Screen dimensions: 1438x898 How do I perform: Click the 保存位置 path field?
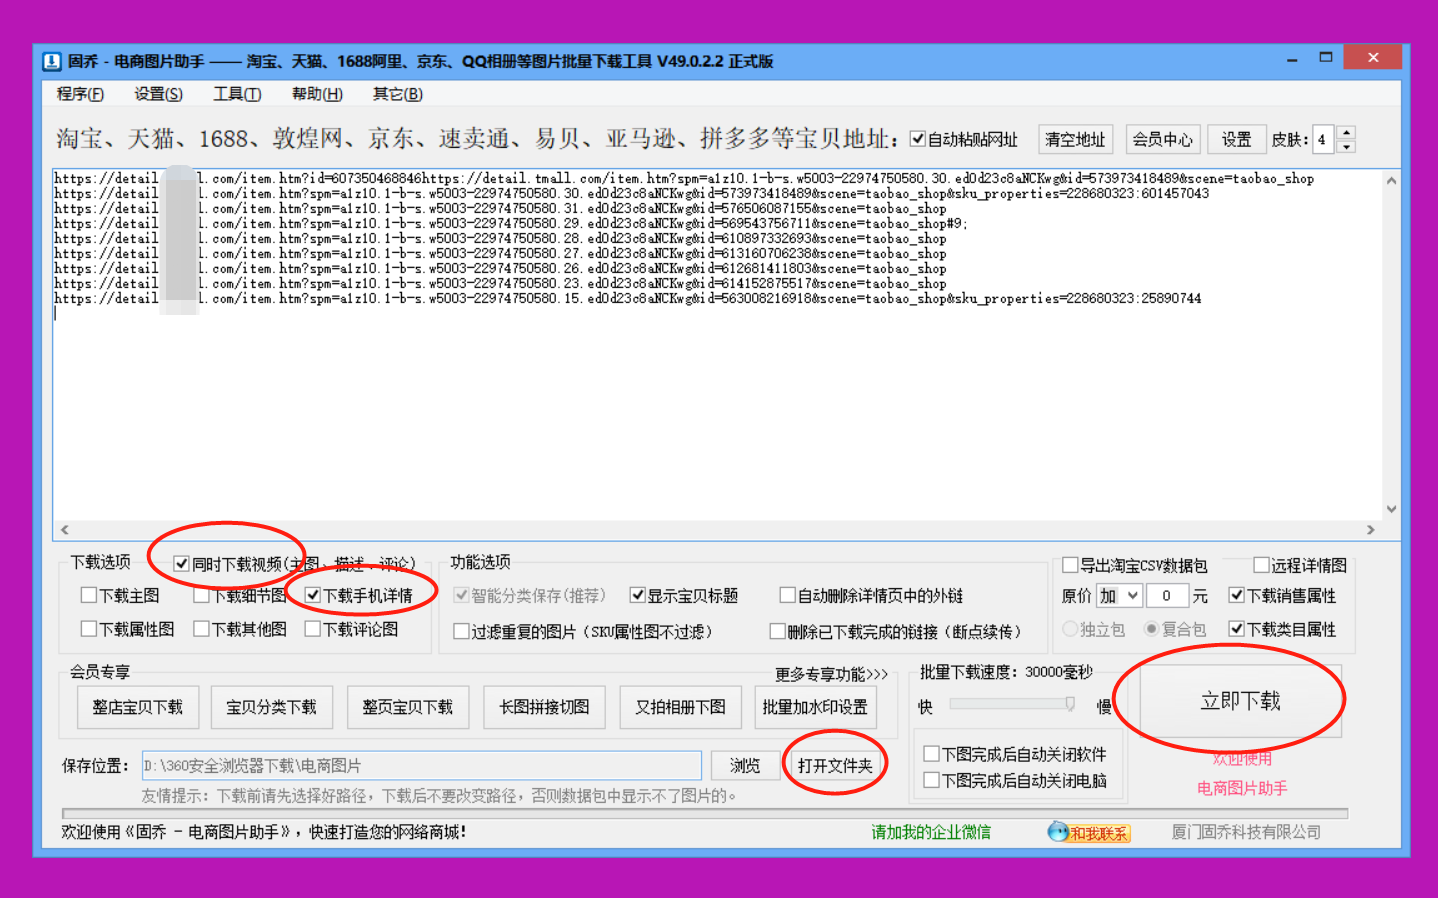pos(421,766)
